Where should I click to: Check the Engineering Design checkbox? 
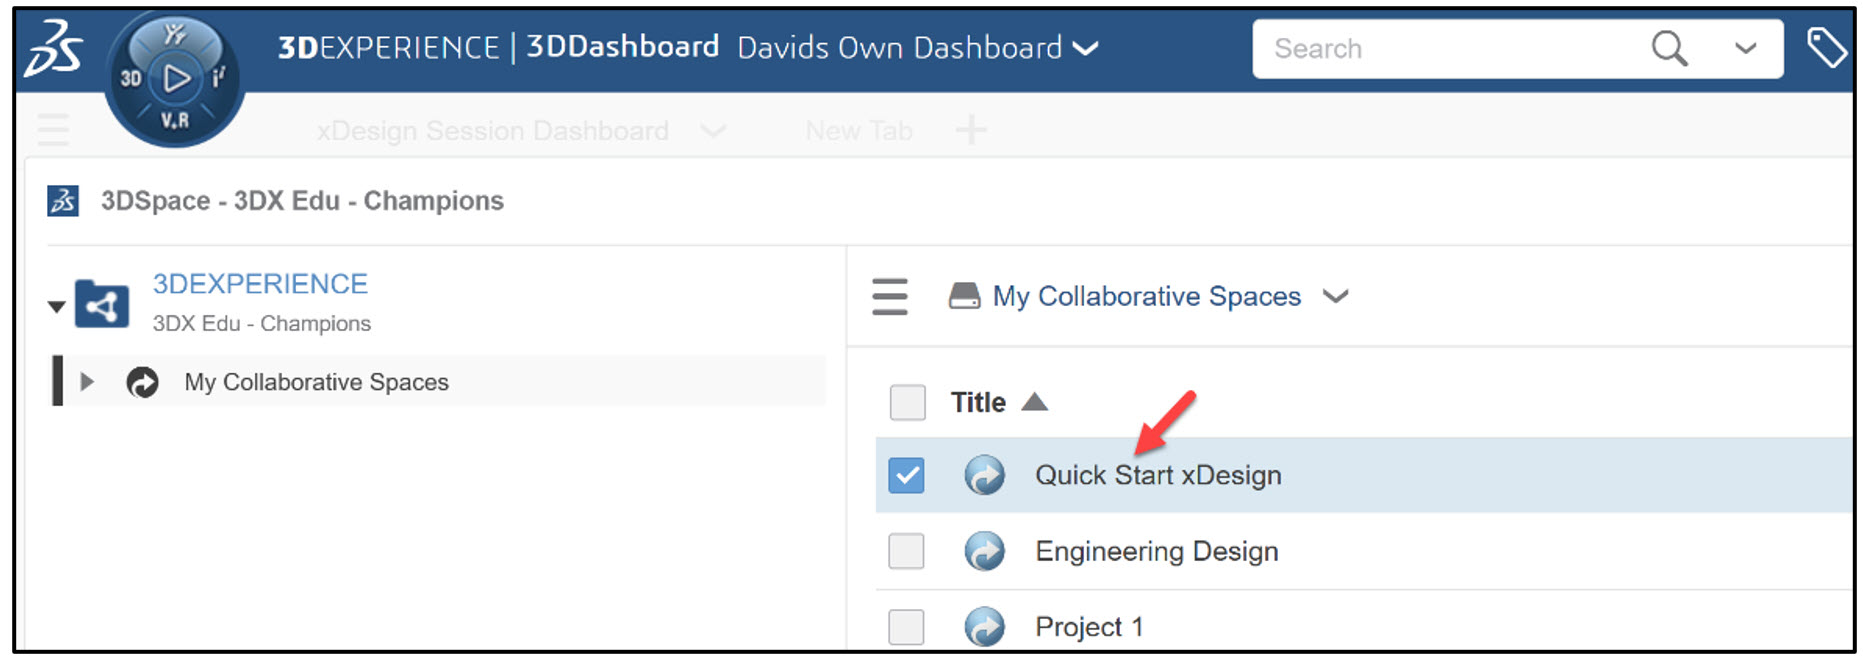905,551
